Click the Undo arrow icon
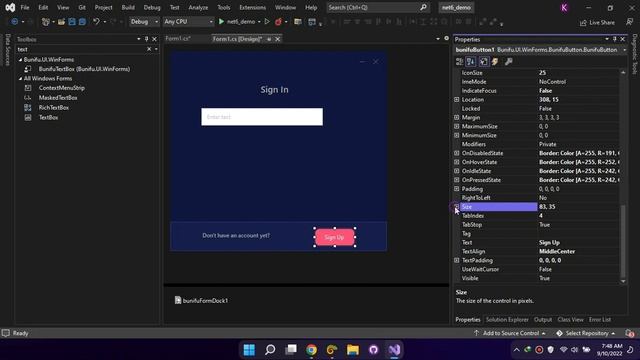 tap(96, 22)
